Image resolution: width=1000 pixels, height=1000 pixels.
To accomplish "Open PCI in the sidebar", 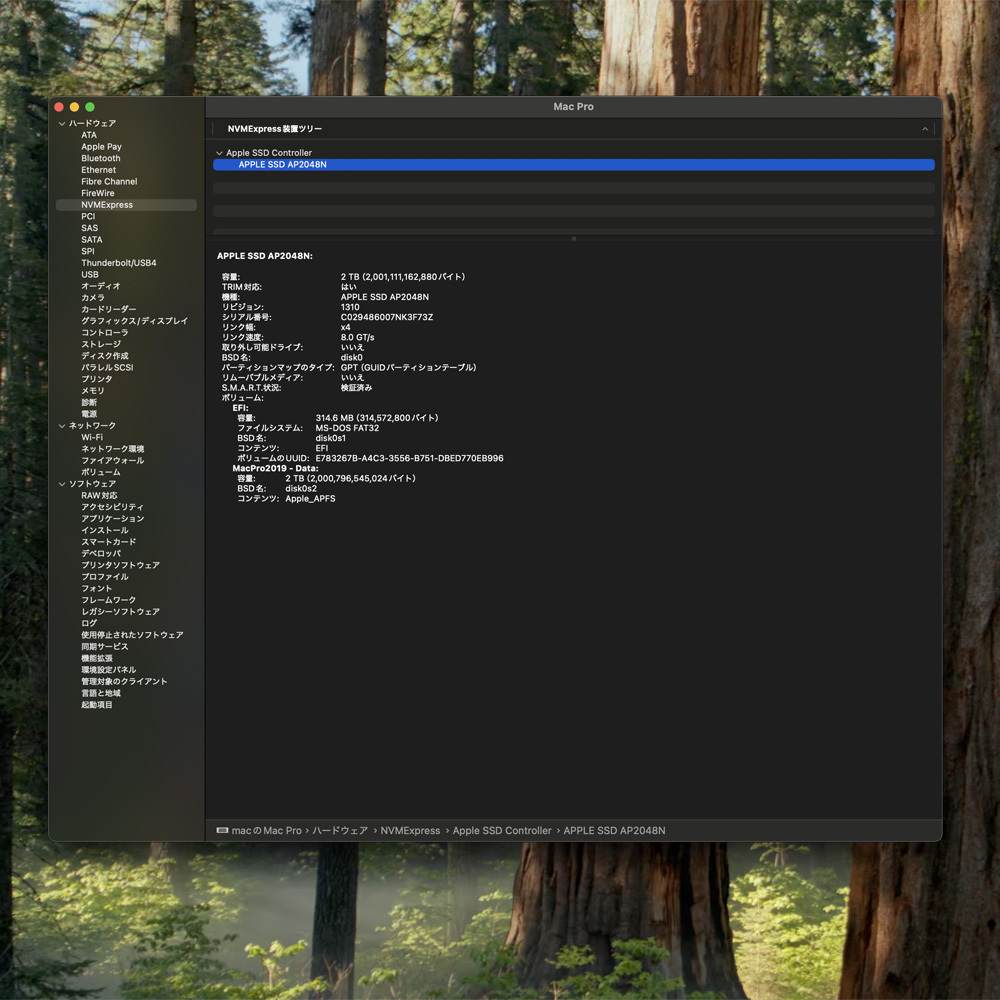I will (x=88, y=216).
